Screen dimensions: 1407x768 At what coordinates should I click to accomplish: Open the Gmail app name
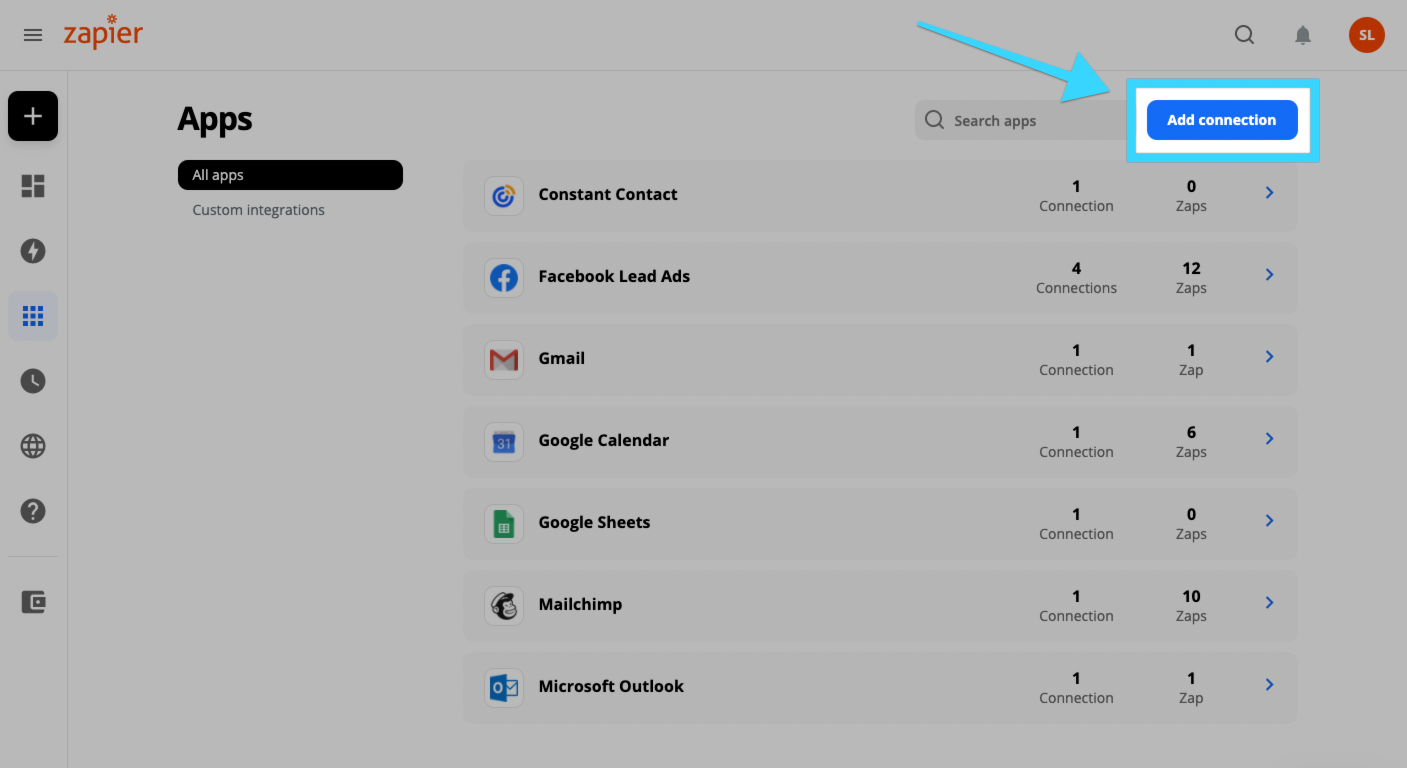562,358
